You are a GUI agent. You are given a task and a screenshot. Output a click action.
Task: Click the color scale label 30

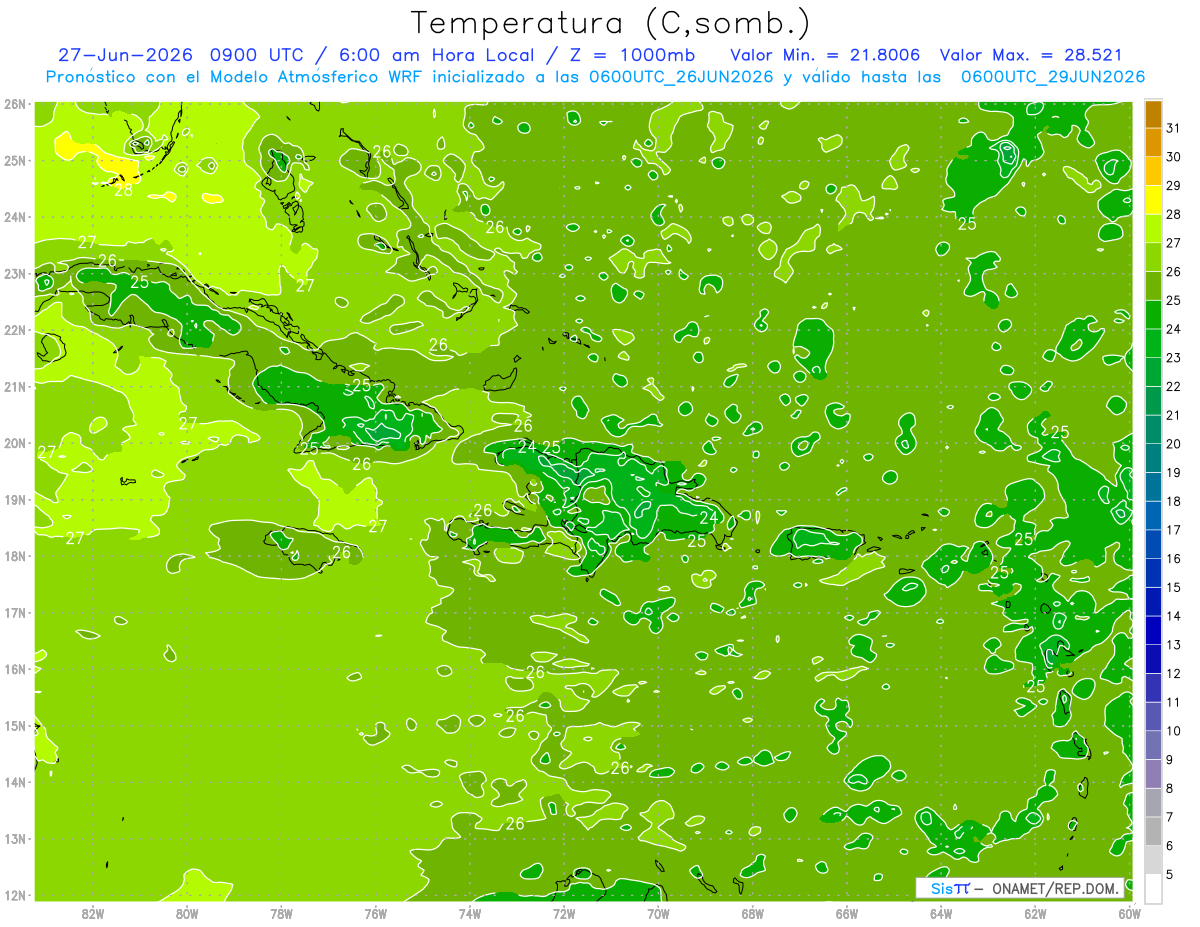point(1174,157)
